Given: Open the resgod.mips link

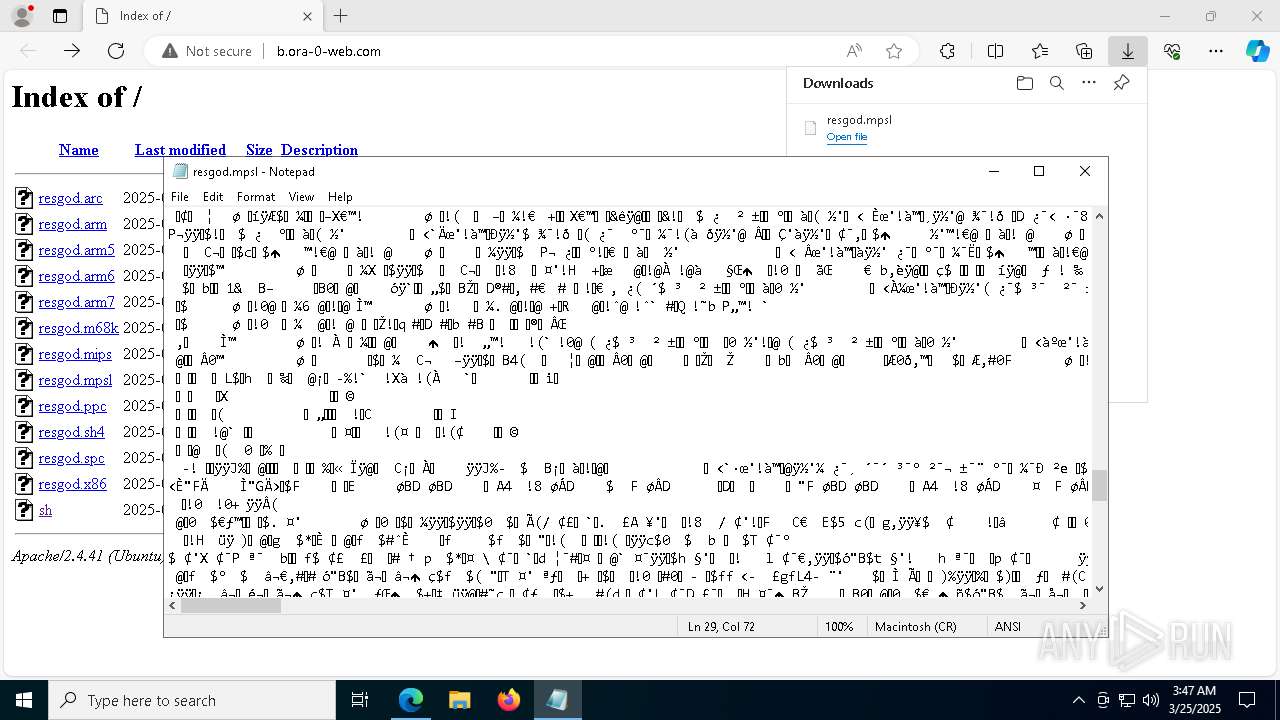Looking at the screenshot, I should pyautogui.click(x=75, y=354).
